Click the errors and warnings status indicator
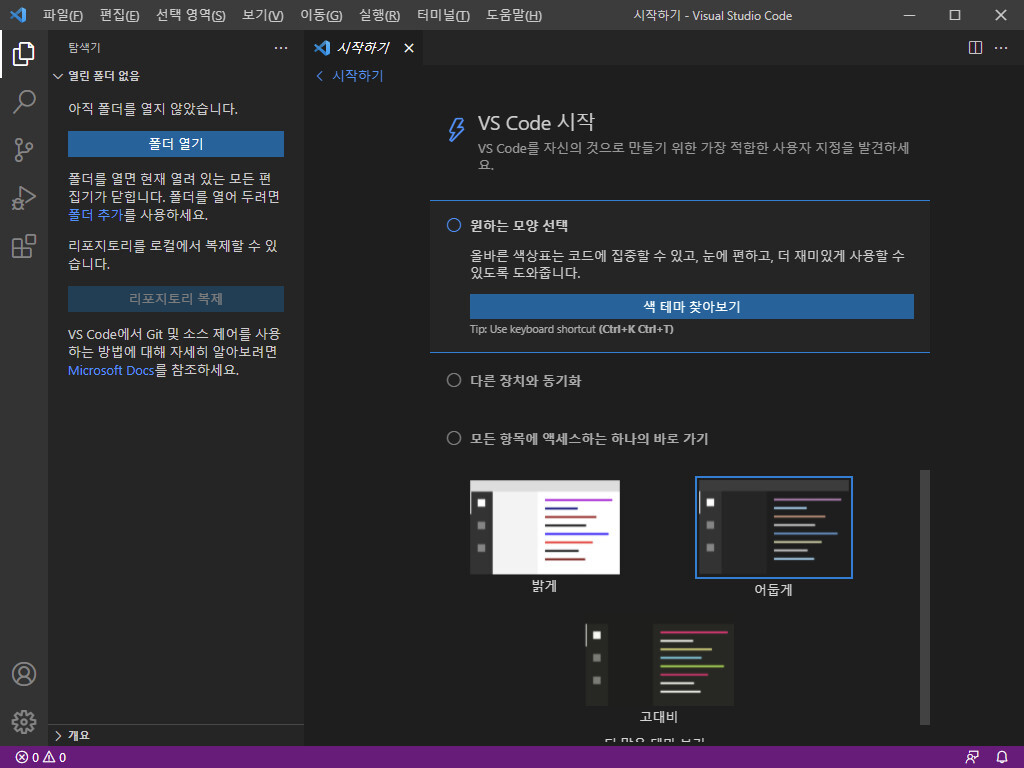 (41, 758)
